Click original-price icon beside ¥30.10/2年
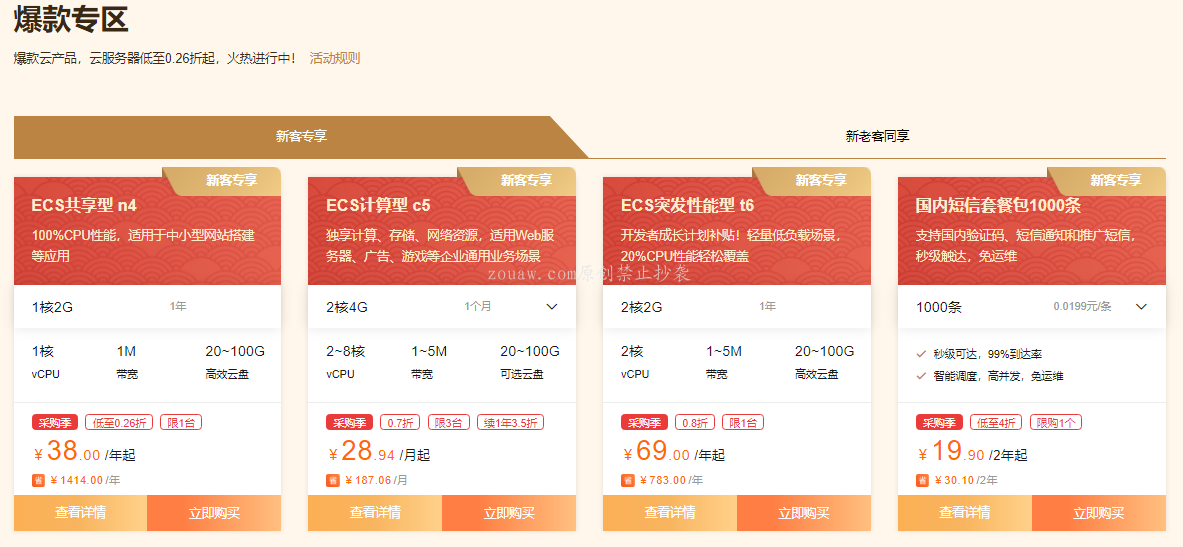1183x547 pixels. pos(922,480)
